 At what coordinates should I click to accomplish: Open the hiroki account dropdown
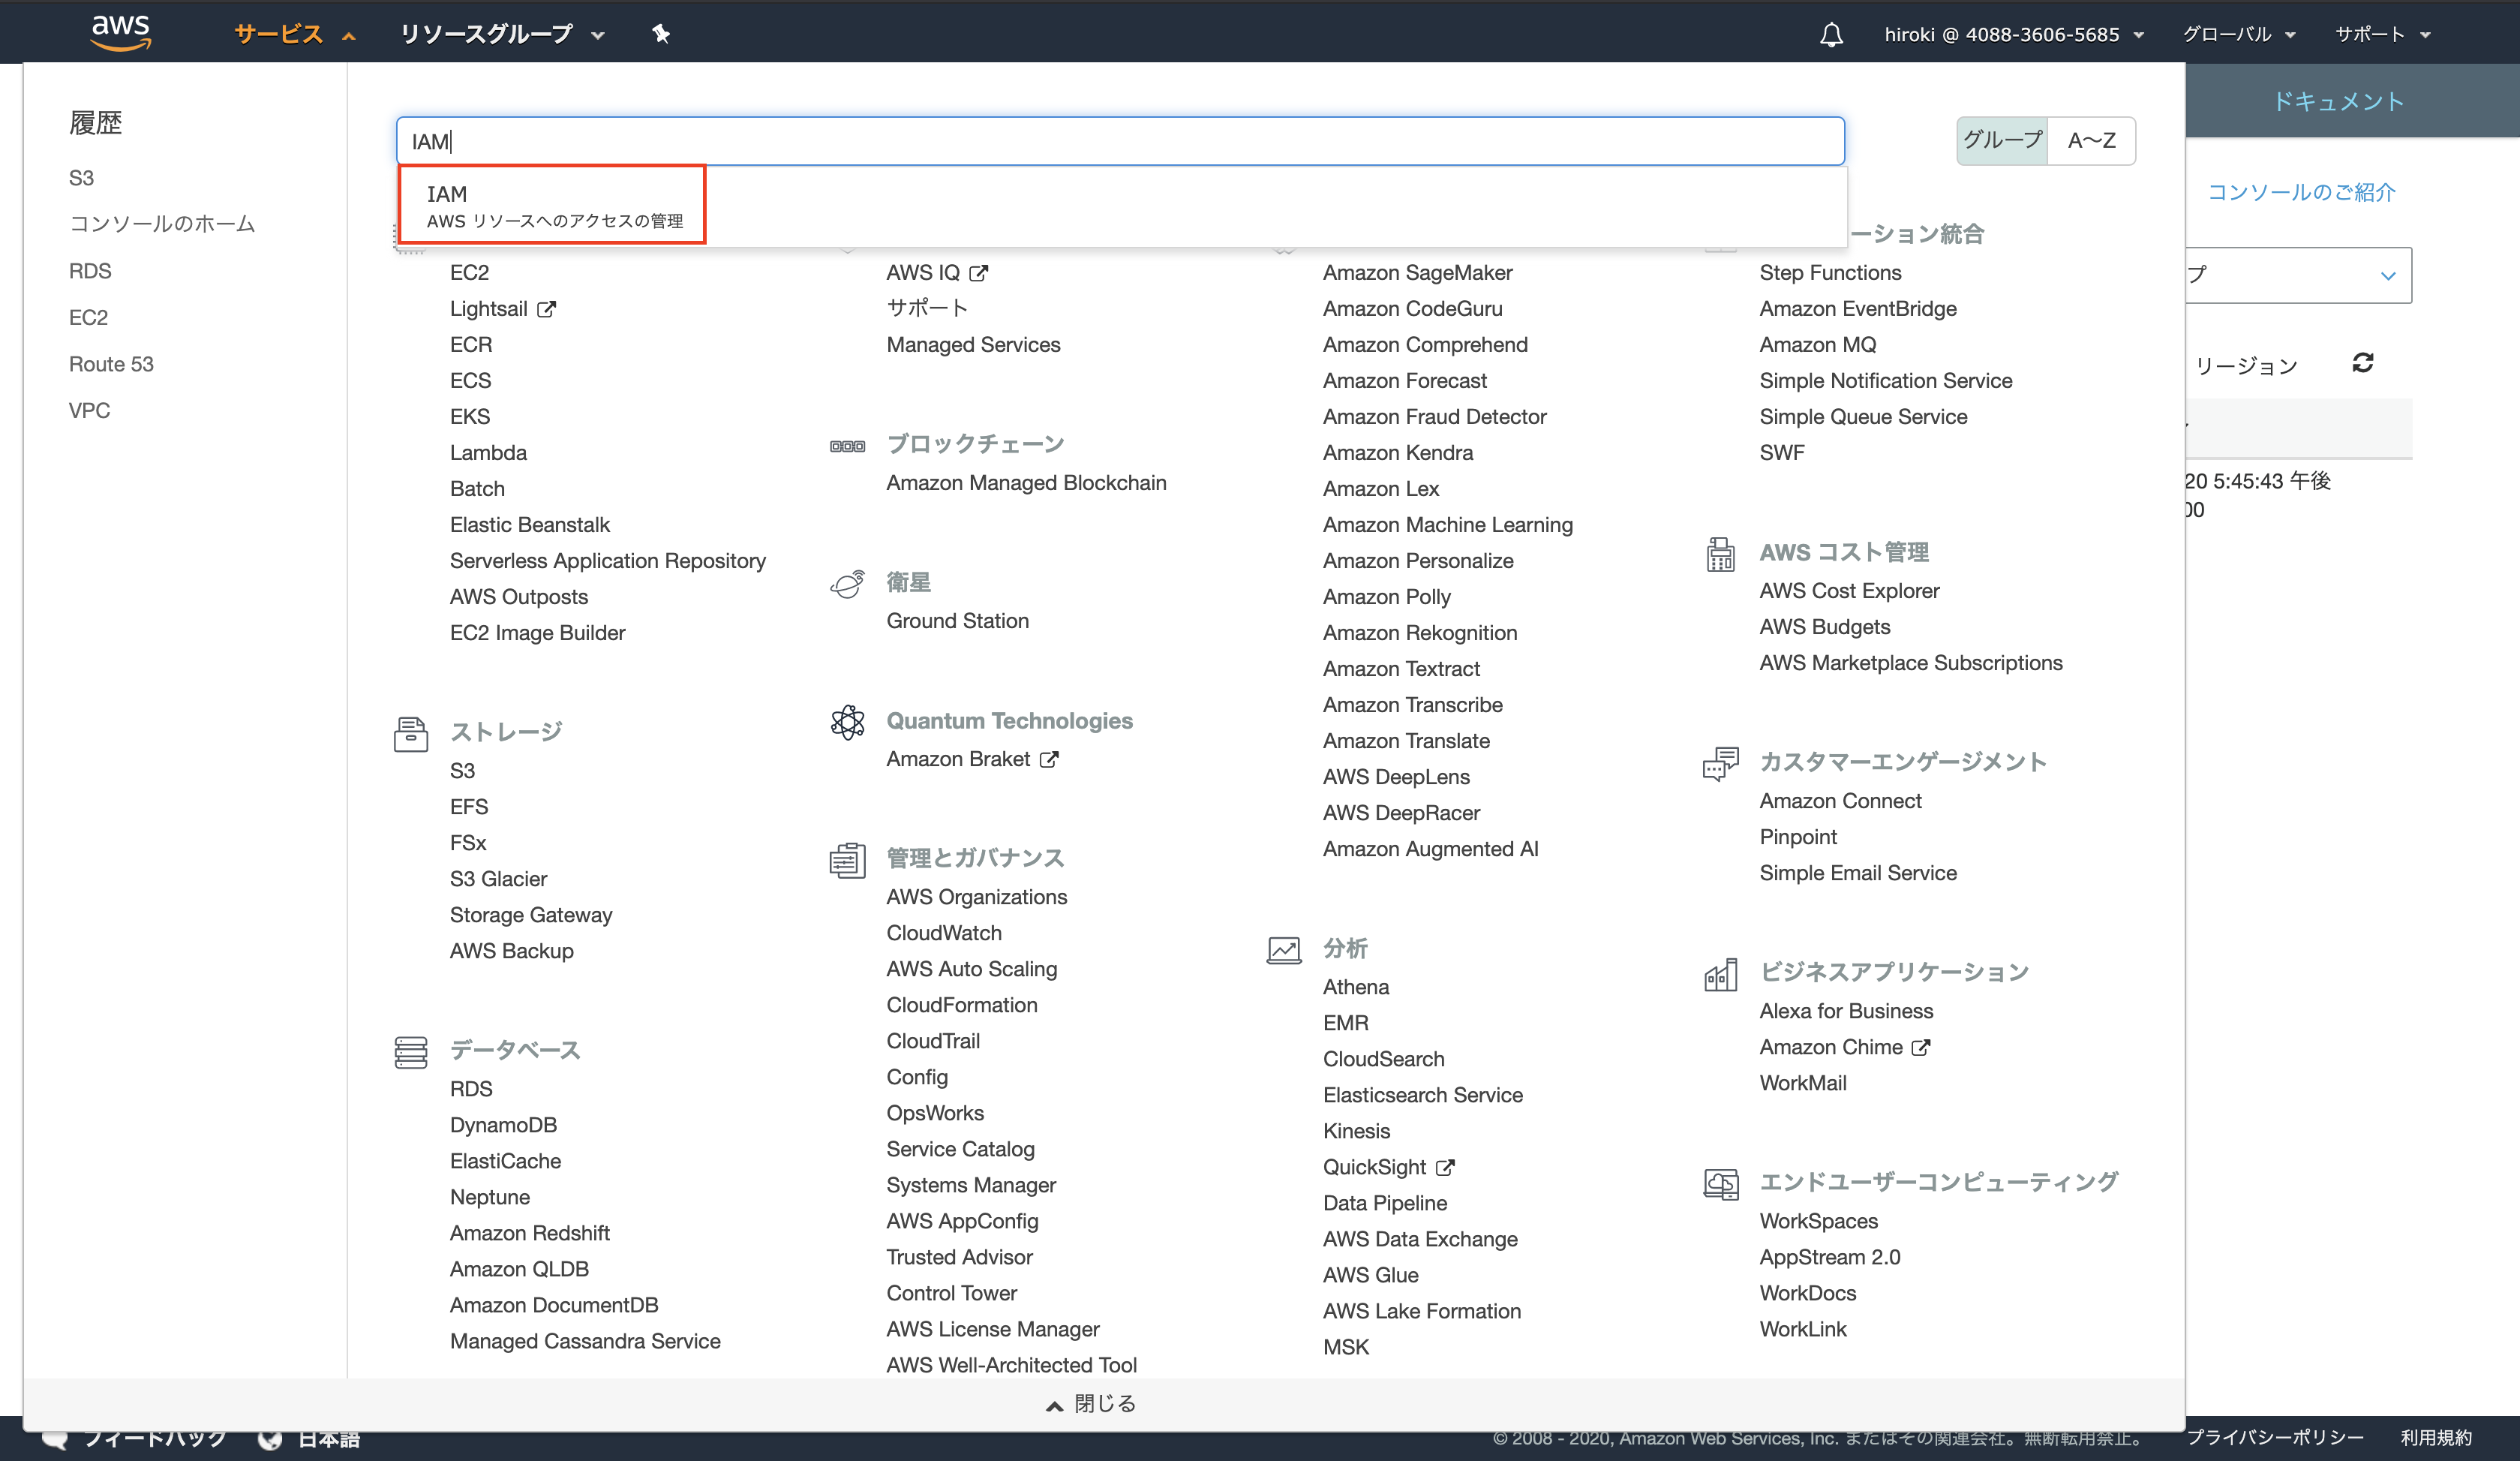click(2013, 34)
